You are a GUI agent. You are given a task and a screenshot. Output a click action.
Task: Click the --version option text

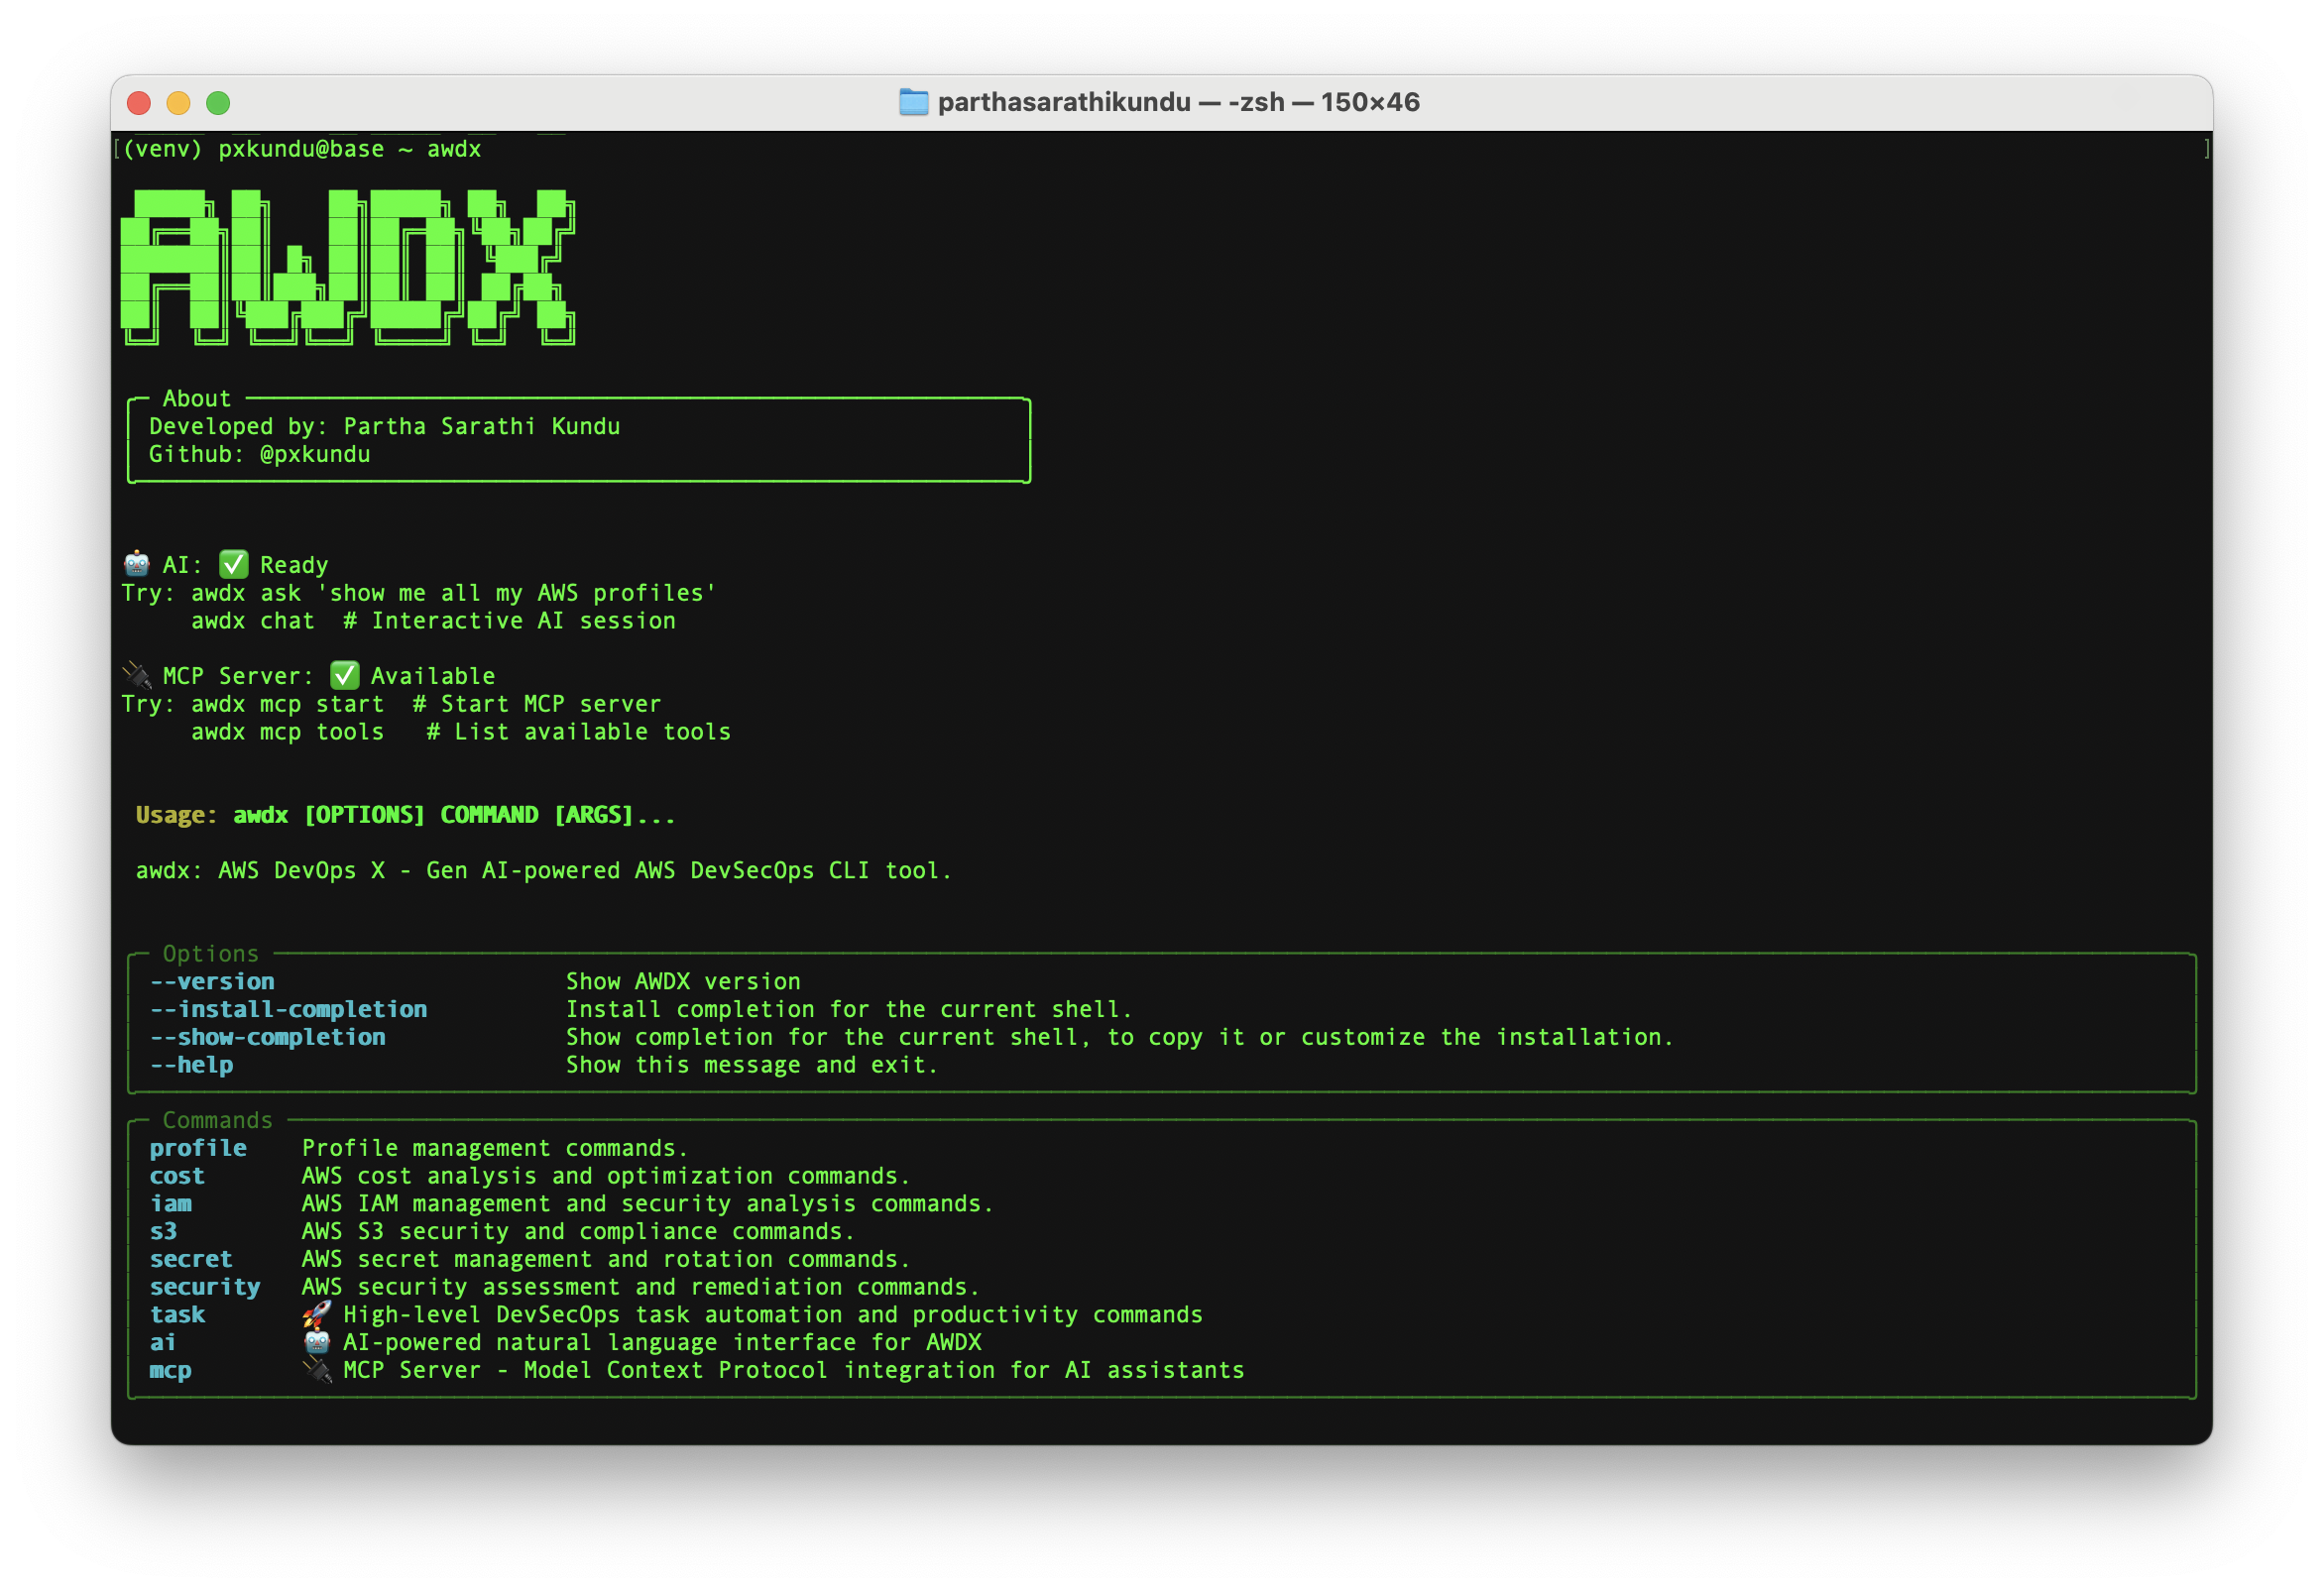pos(212,981)
